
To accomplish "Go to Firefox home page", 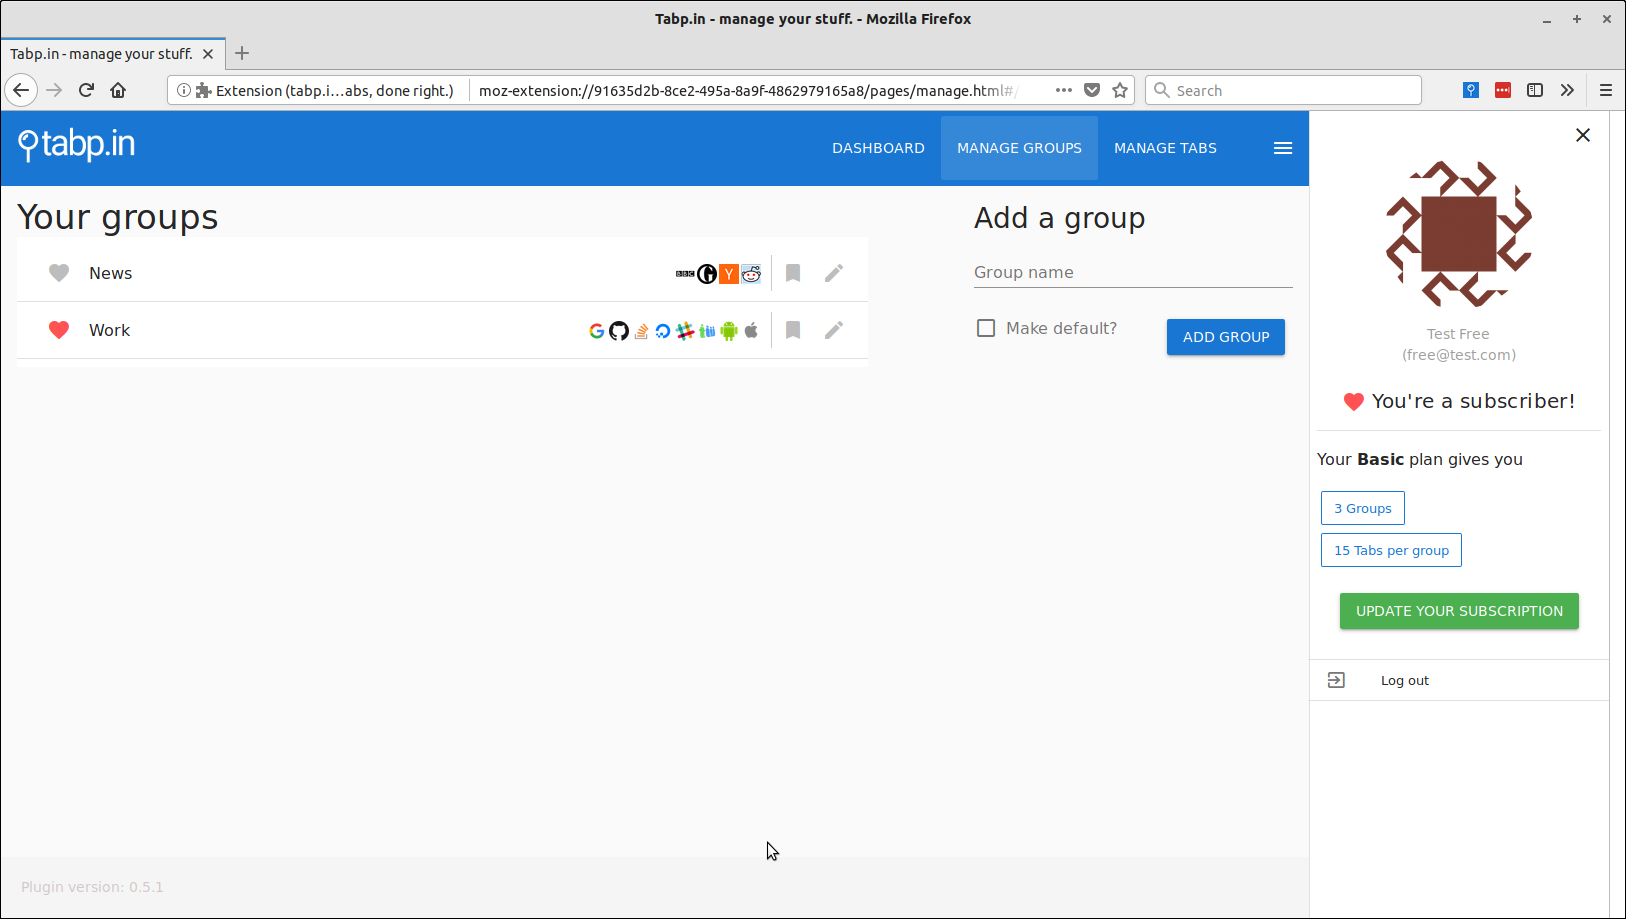I will 118,90.
